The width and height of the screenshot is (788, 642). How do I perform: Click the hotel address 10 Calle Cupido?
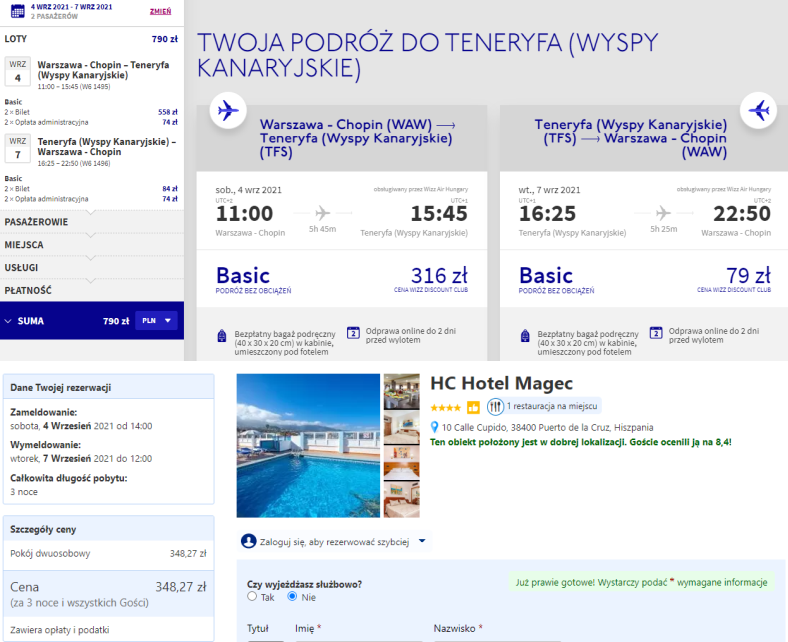coord(548,427)
